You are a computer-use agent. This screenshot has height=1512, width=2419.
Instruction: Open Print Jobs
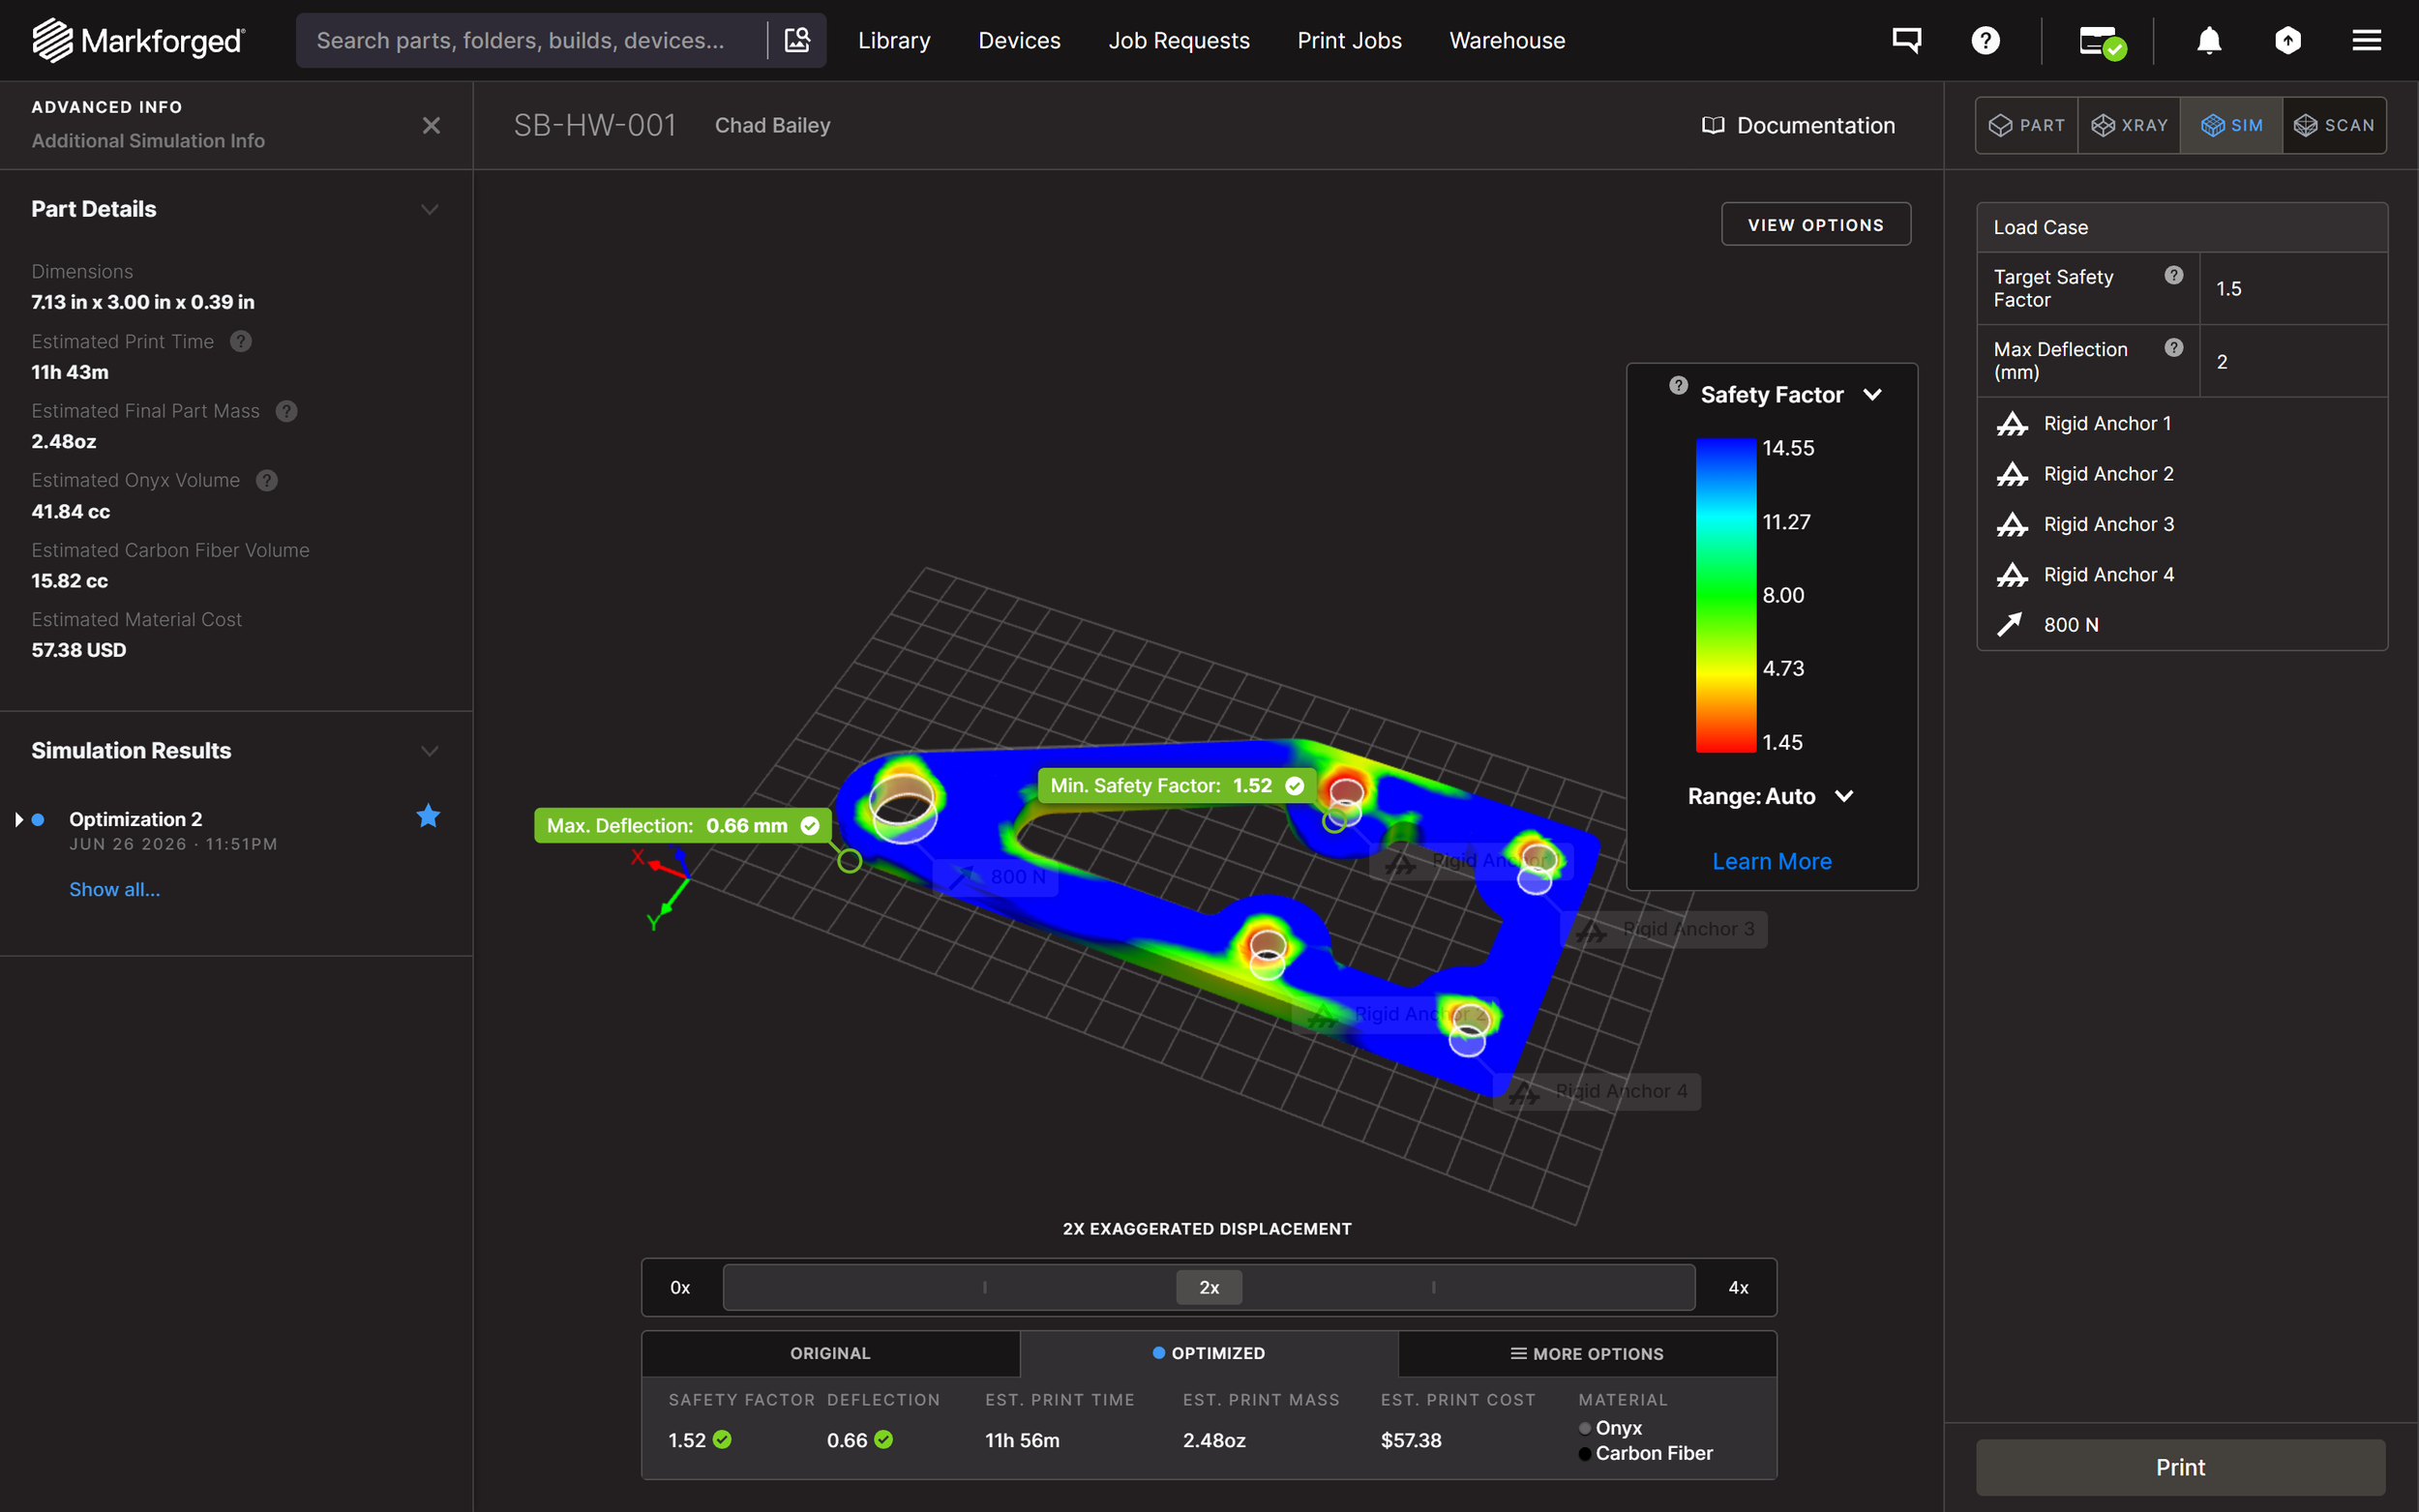1349,40
